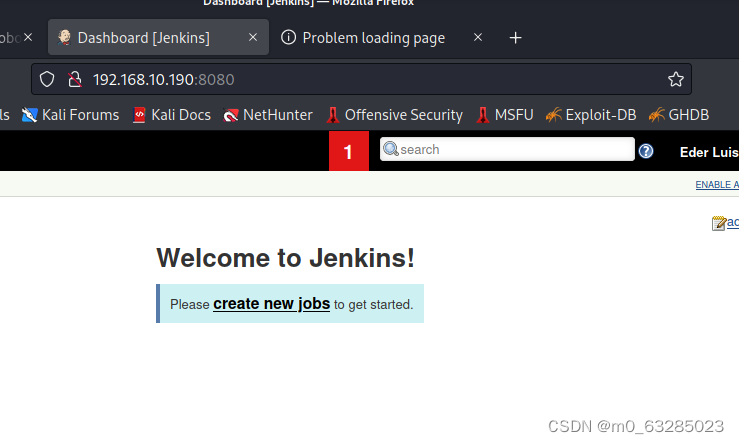This screenshot has height=444, width=739.
Task: Open a new browser tab
Action: coord(516,38)
